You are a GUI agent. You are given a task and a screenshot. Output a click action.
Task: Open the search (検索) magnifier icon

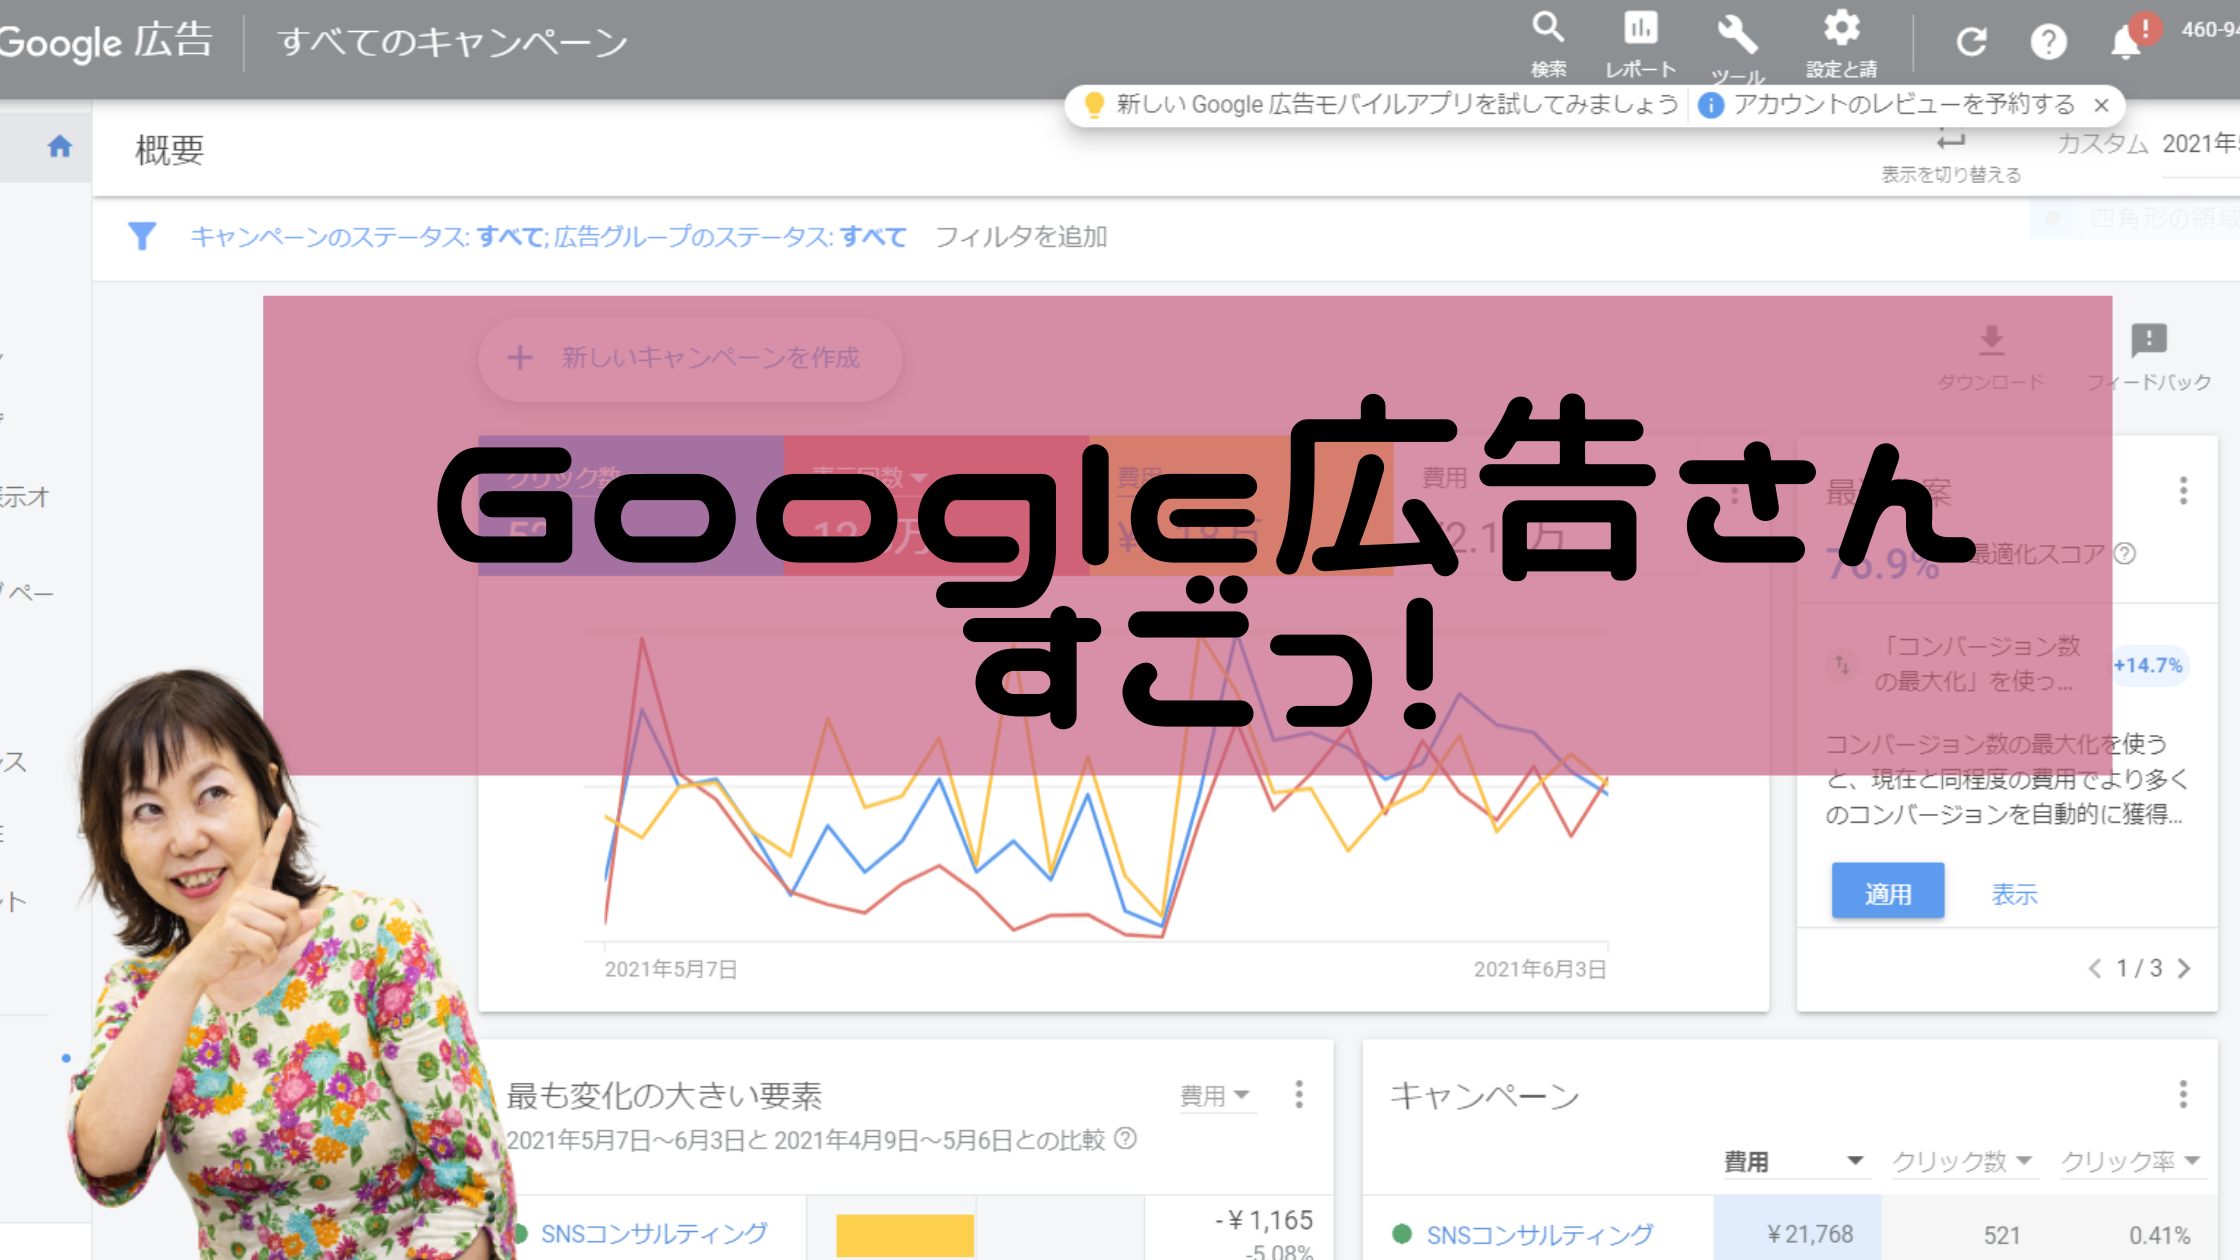1548,28
